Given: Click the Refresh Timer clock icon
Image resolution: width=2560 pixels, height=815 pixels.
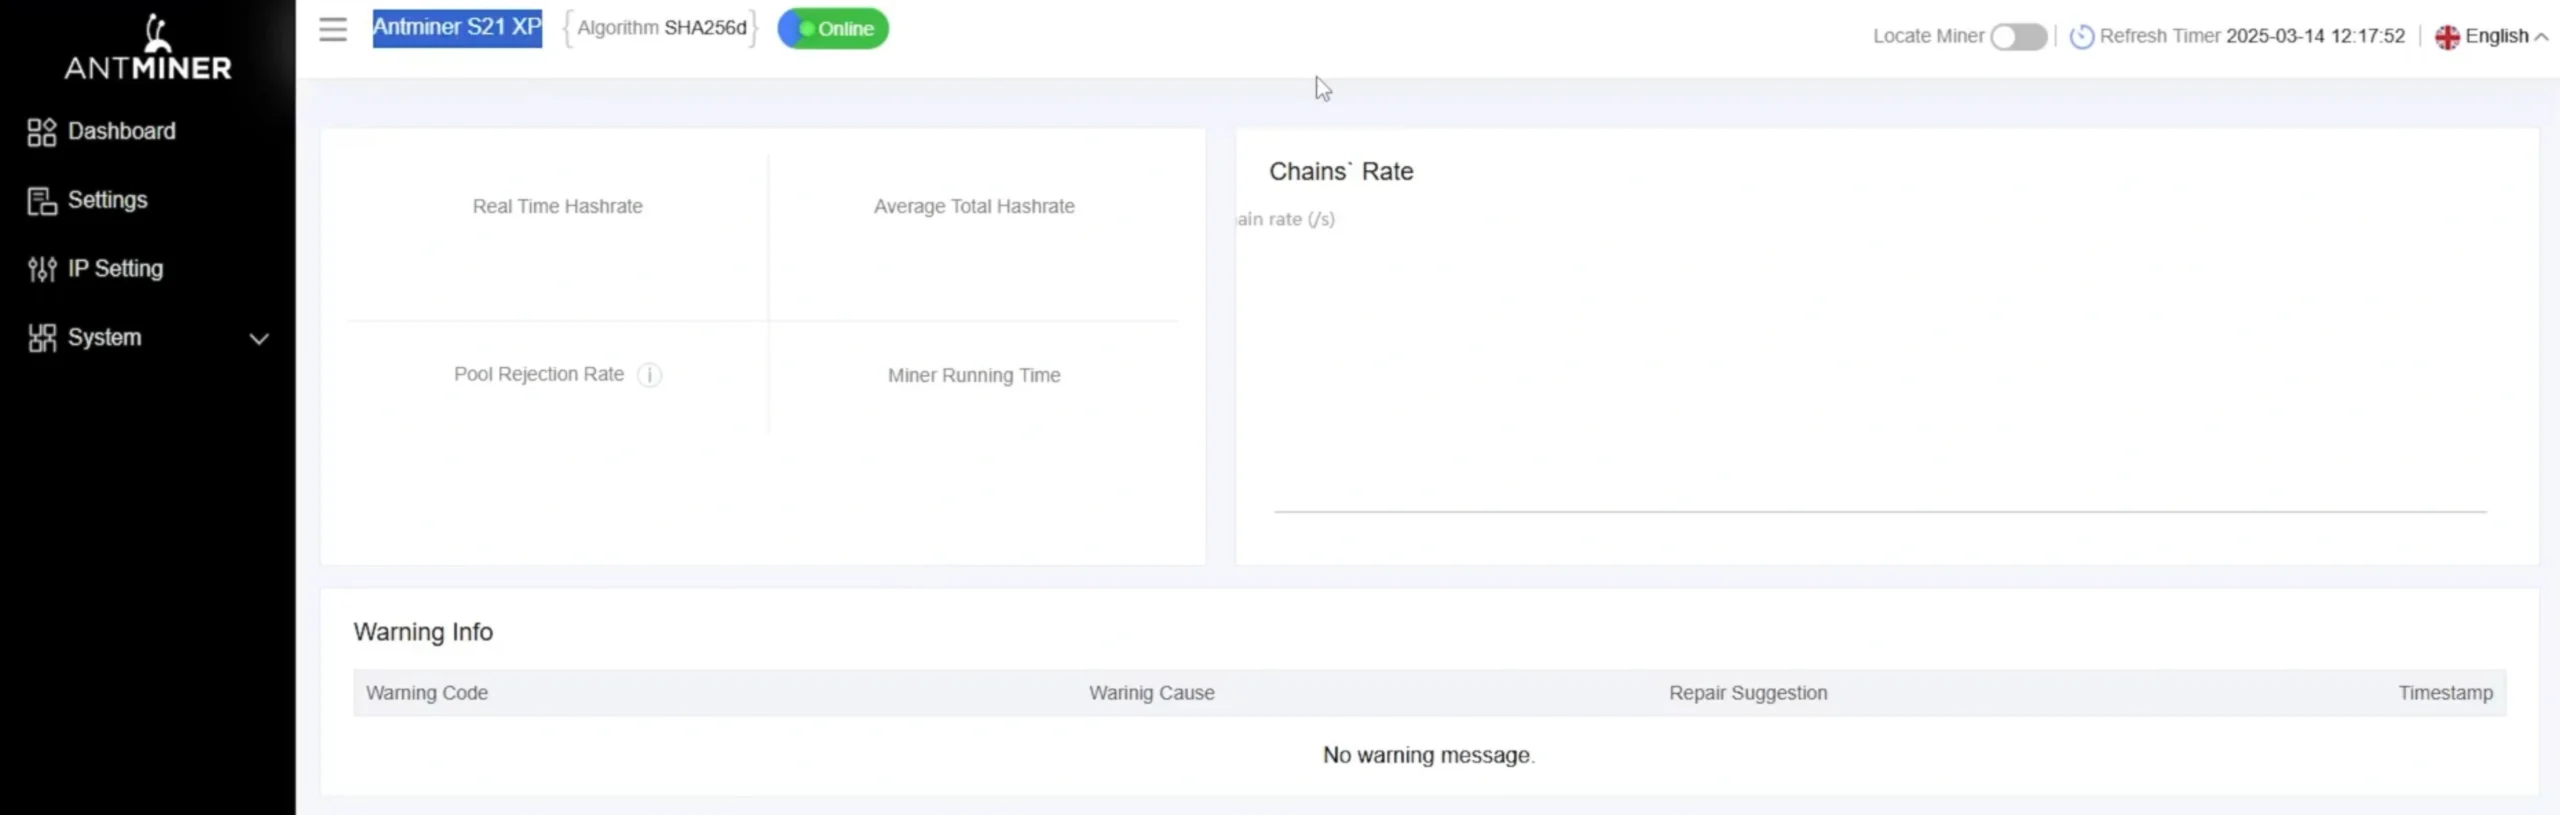Looking at the screenshot, I should pos(2082,37).
